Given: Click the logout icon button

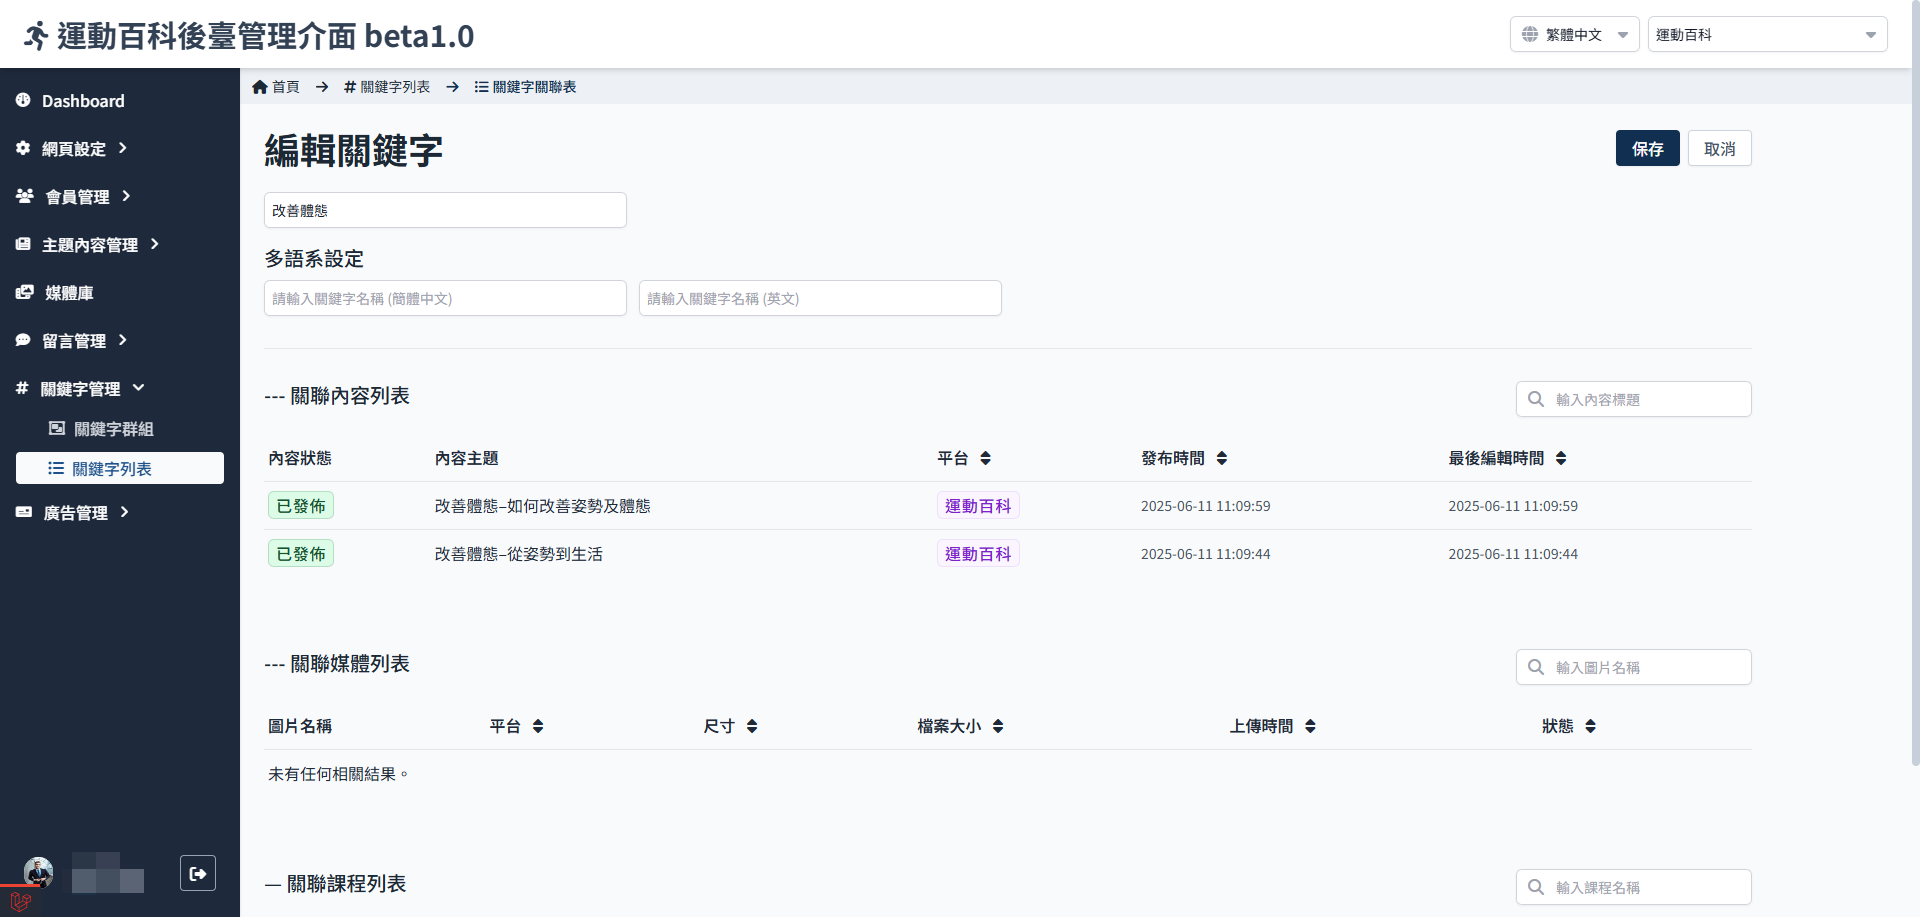Looking at the screenshot, I should click(198, 873).
